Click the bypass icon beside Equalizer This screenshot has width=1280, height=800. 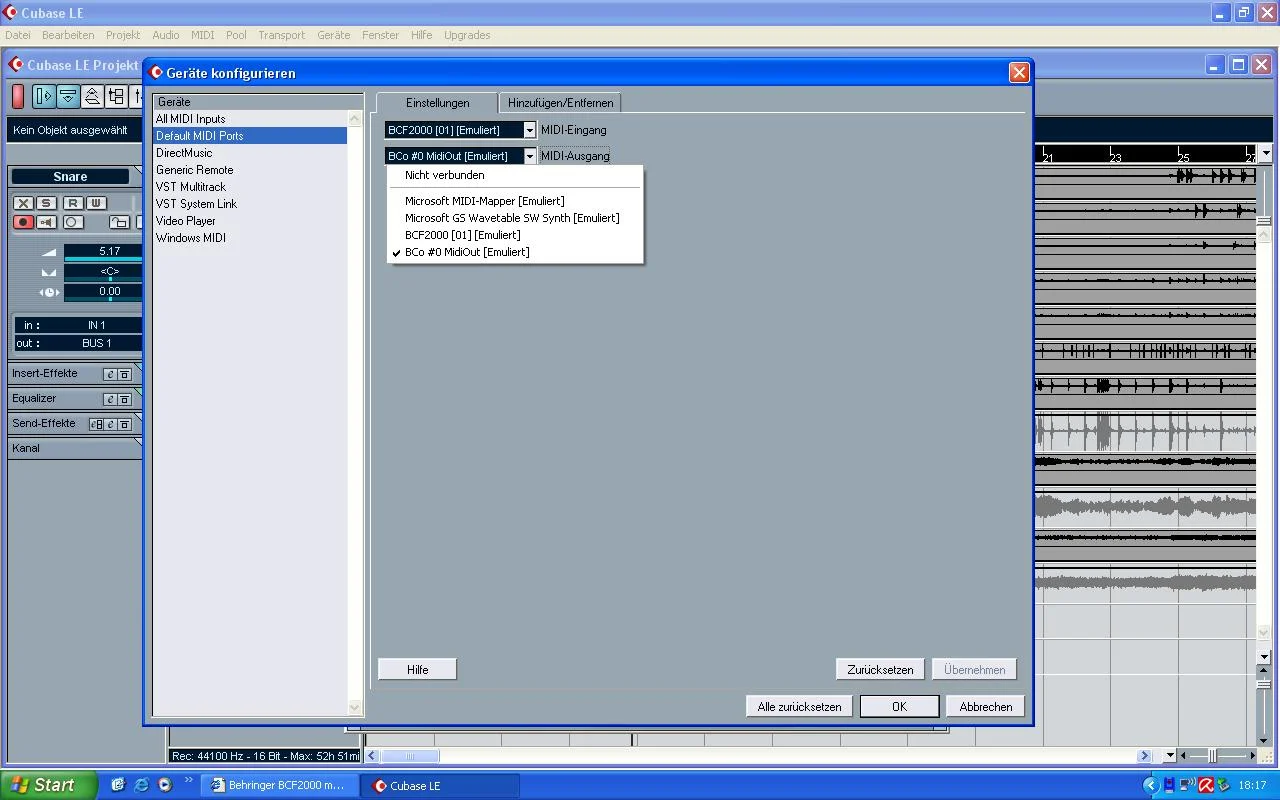coord(125,399)
